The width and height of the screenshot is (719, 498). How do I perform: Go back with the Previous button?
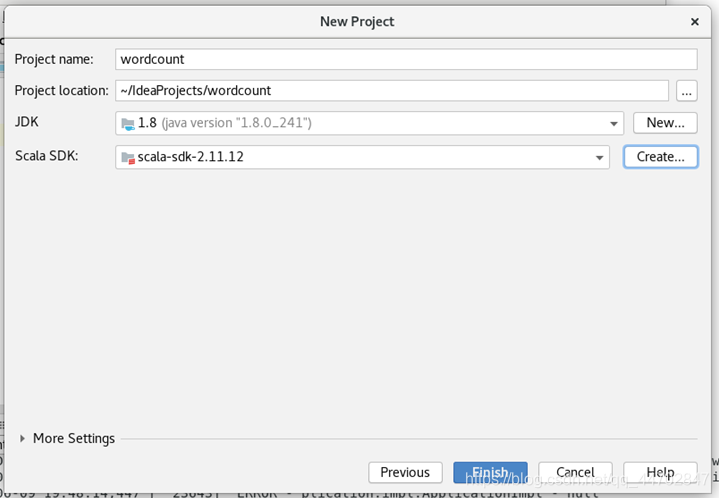pyautogui.click(x=405, y=472)
